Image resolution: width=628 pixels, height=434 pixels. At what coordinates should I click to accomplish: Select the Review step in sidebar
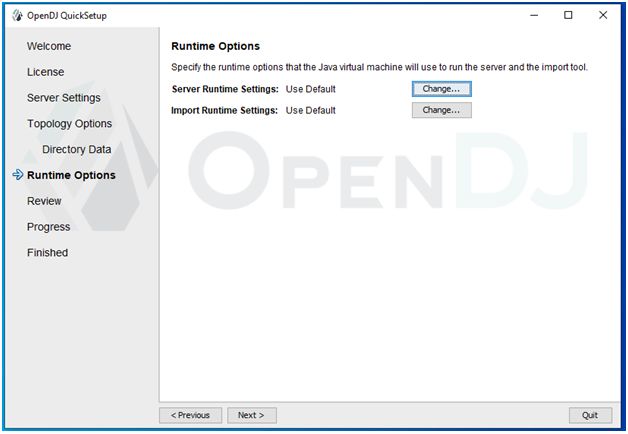coord(44,201)
